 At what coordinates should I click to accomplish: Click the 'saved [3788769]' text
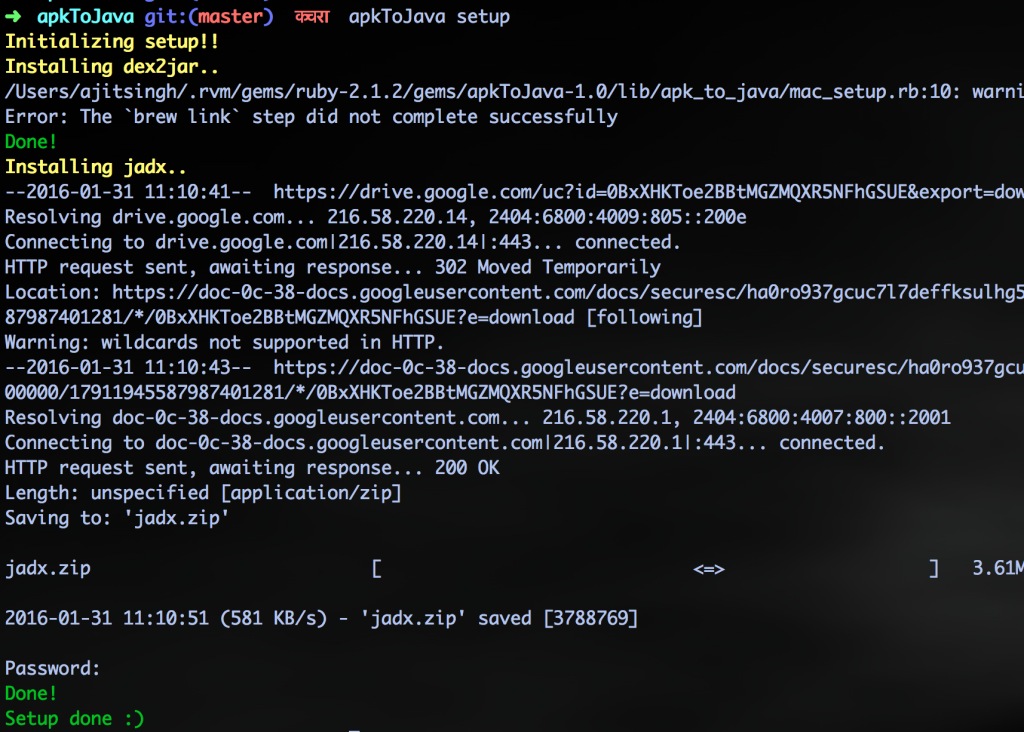click(x=558, y=618)
